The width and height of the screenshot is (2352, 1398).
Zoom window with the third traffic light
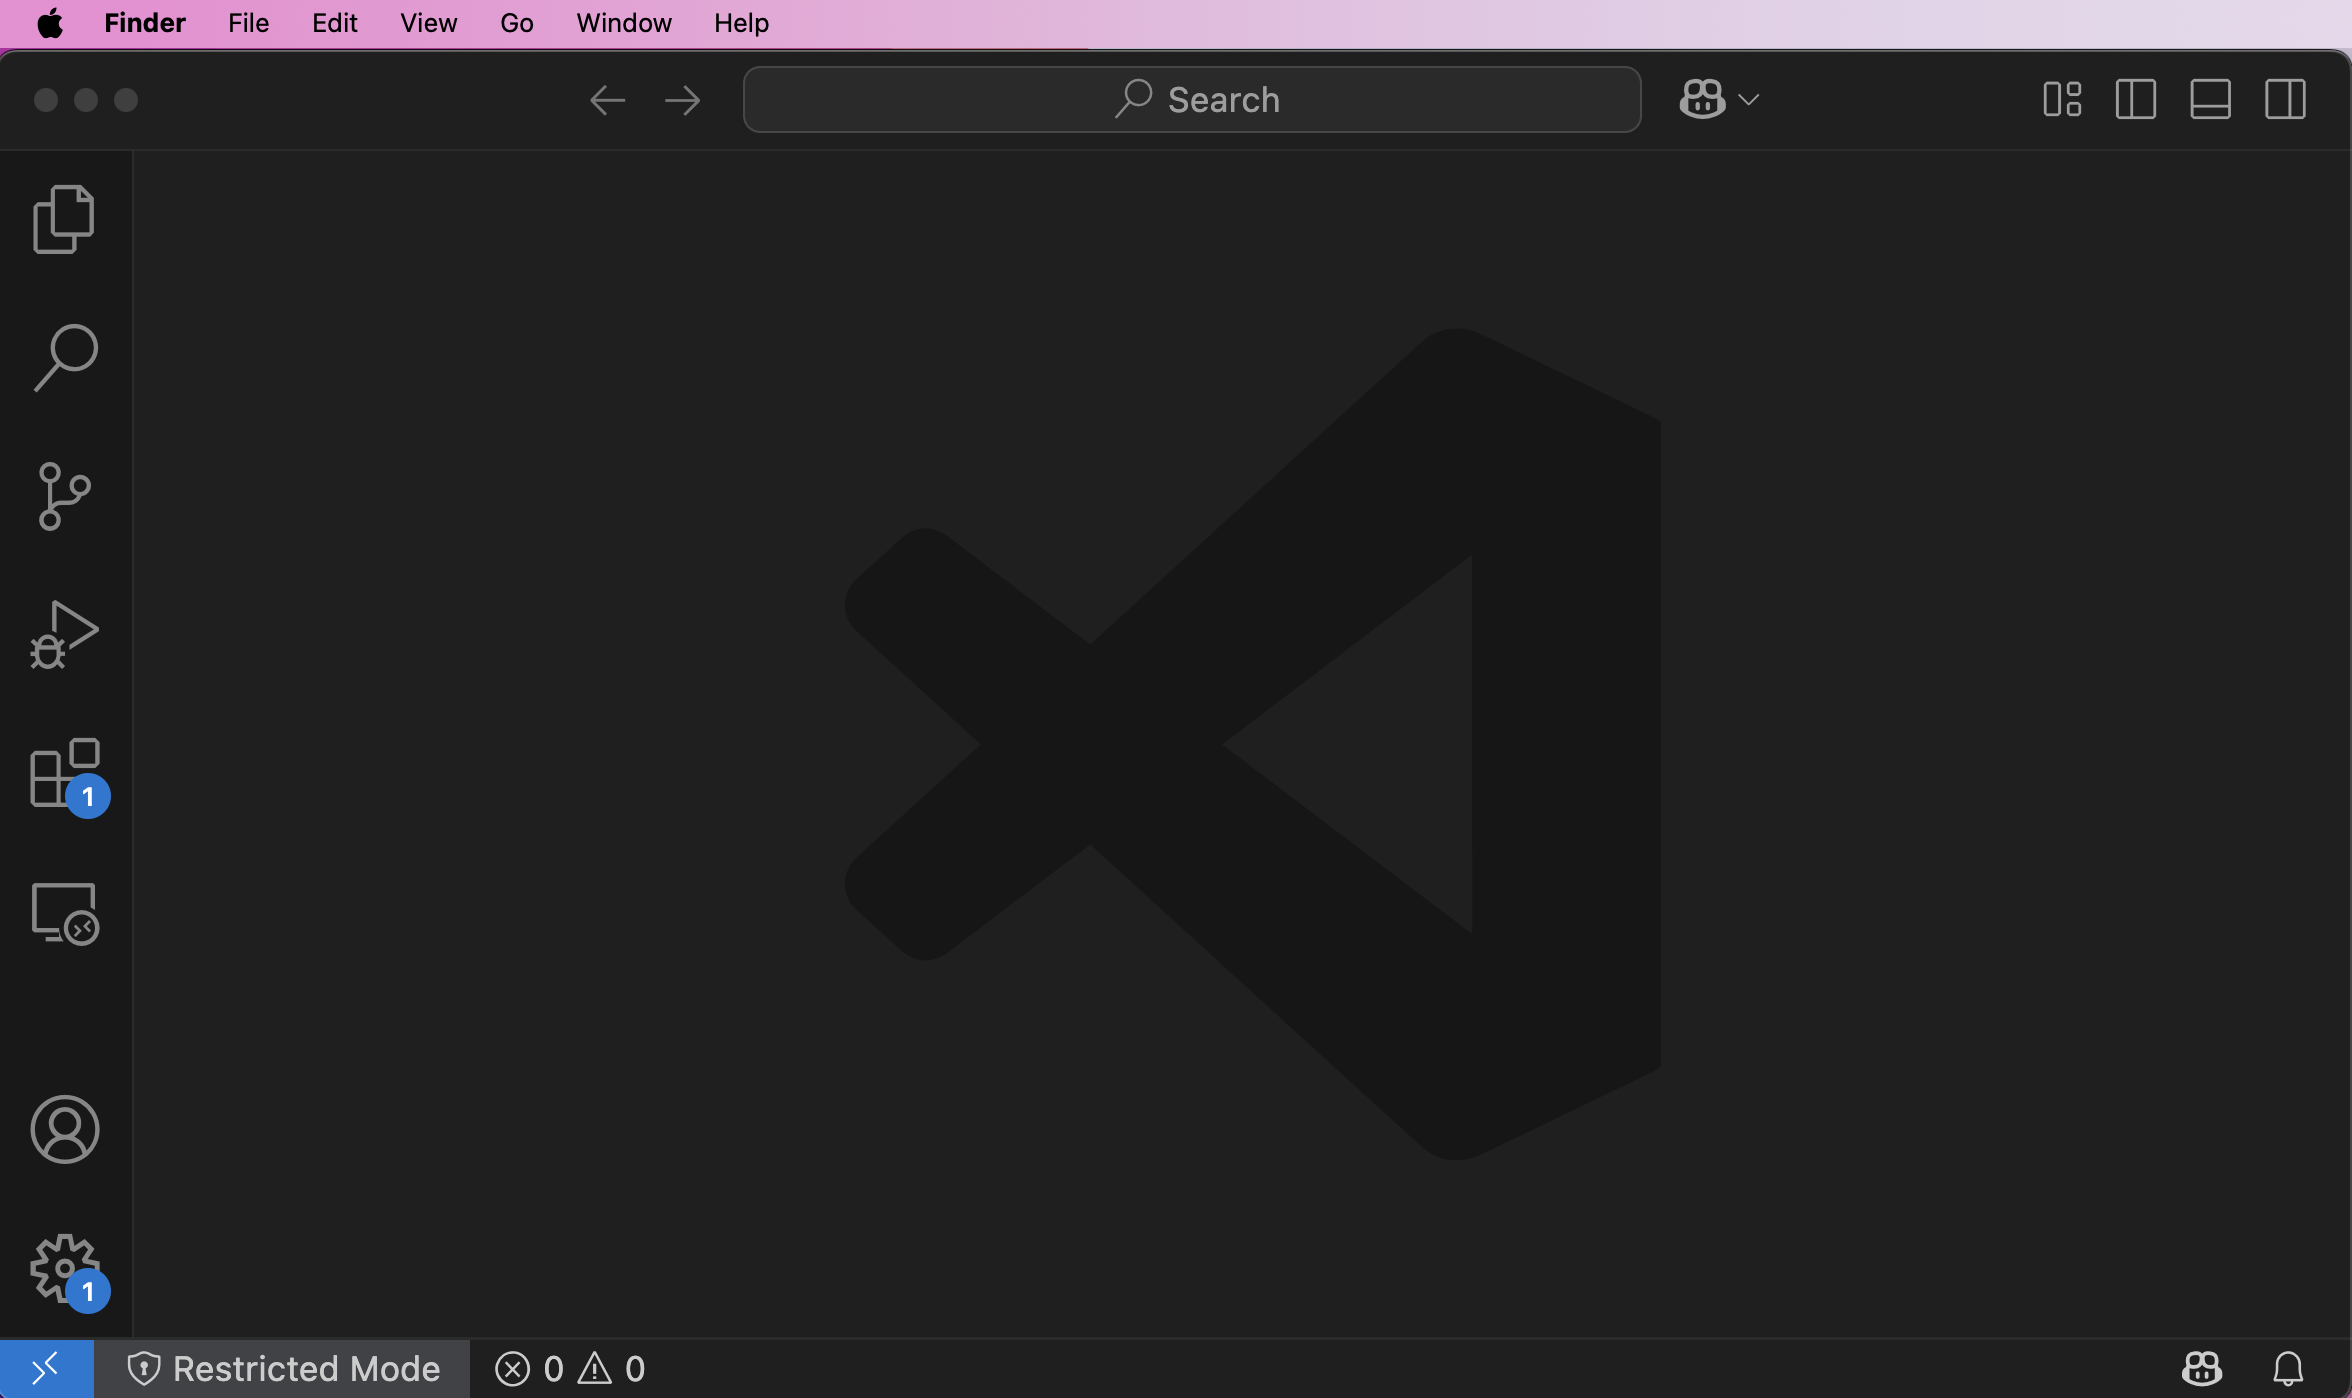(x=126, y=100)
